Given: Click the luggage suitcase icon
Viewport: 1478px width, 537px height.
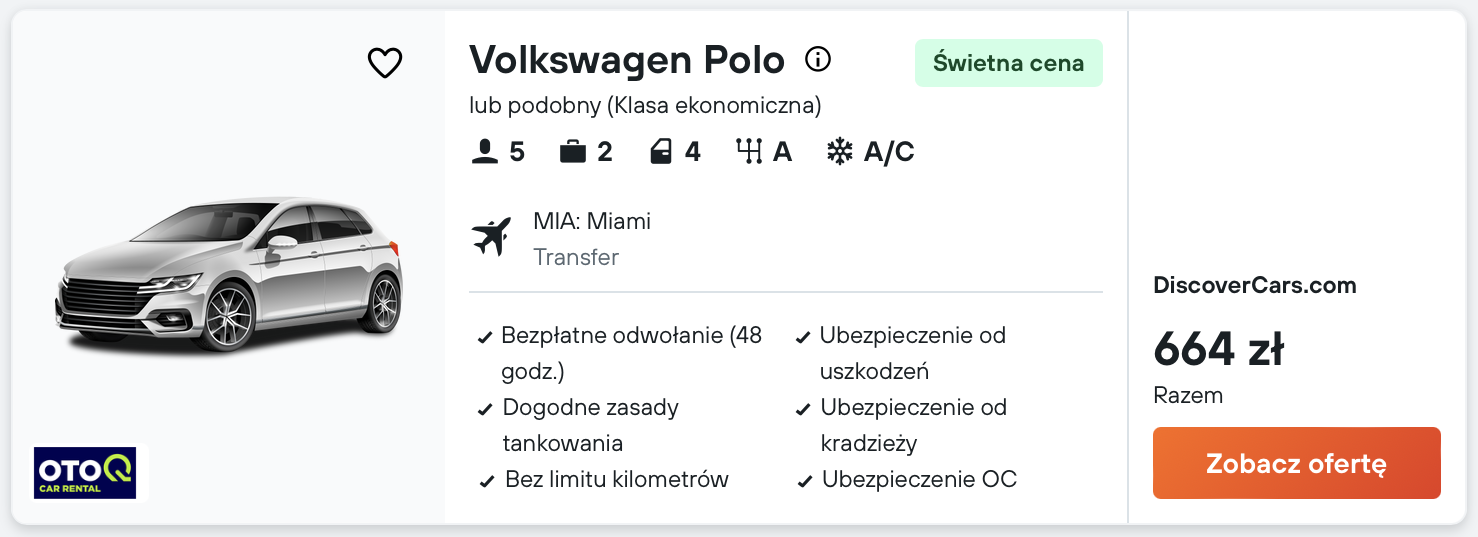Looking at the screenshot, I should coord(573,152).
